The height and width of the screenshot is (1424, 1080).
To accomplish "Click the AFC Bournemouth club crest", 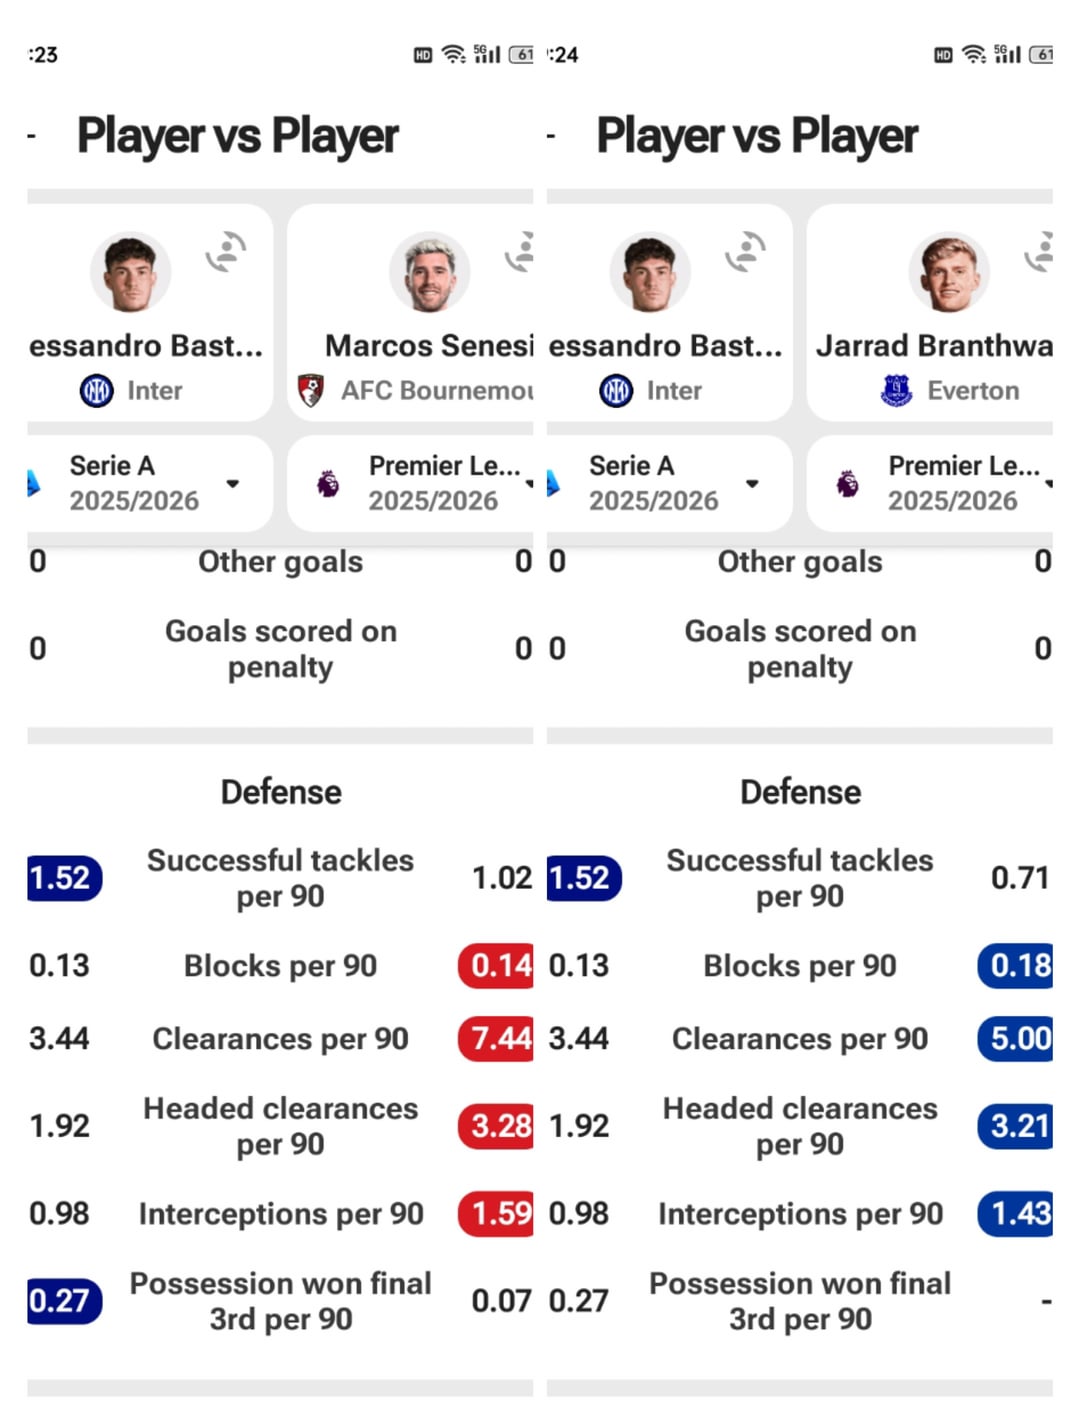I will tap(311, 390).
